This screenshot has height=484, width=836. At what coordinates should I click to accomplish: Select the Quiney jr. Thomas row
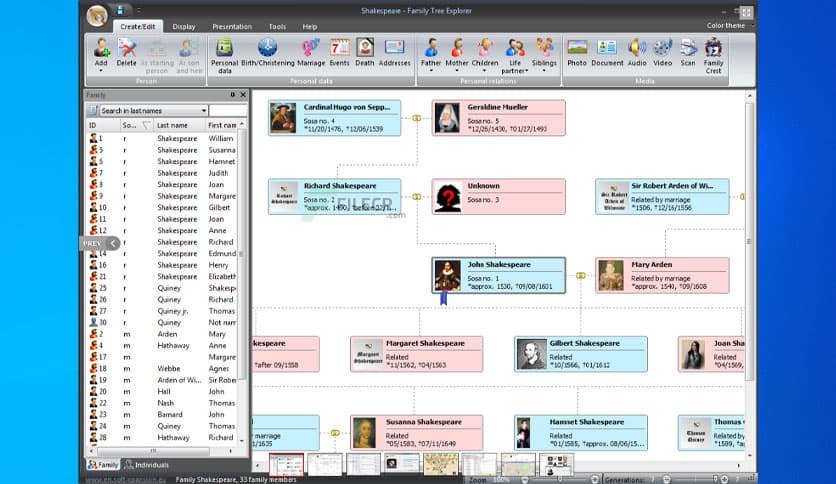click(162, 311)
